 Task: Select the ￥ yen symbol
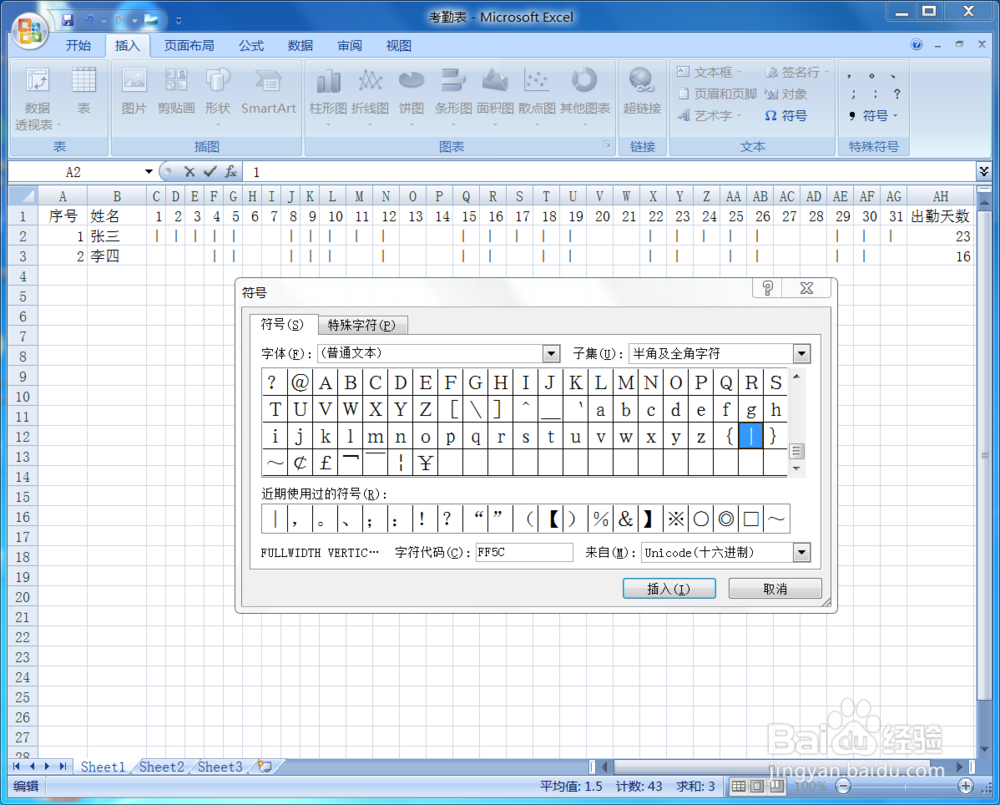point(425,462)
